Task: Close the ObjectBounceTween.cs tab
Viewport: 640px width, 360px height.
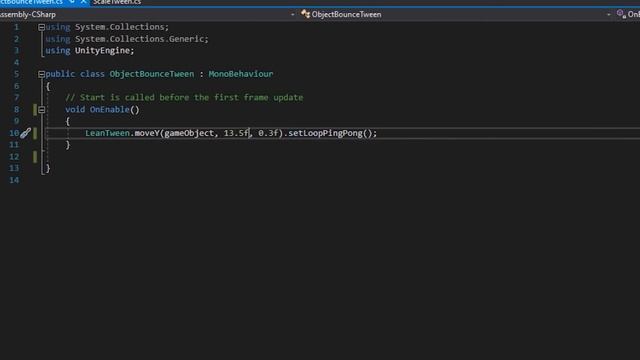Action: tap(83, 2)
